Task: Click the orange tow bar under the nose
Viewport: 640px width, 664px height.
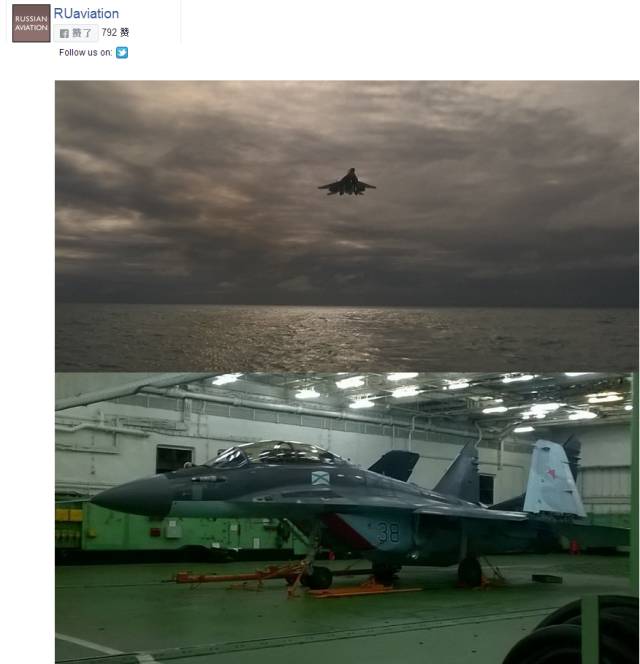Action: click(239, 575)
